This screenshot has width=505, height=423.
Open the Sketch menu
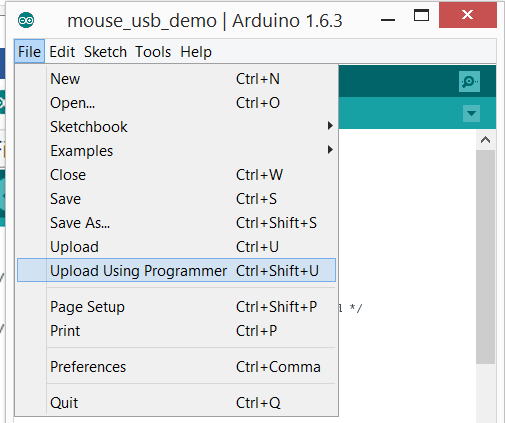(105, 52)
